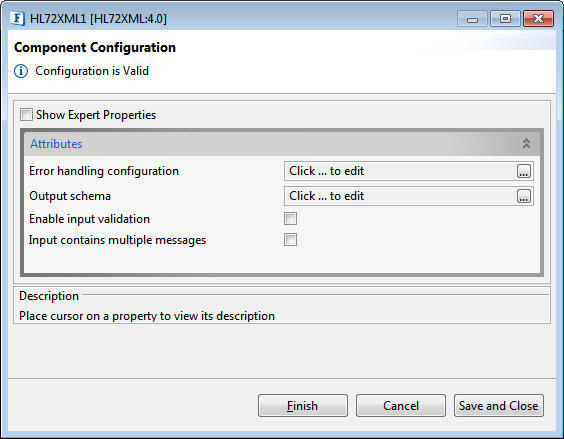
Task: Click the Save and Close button
Action: click(499, 406)
